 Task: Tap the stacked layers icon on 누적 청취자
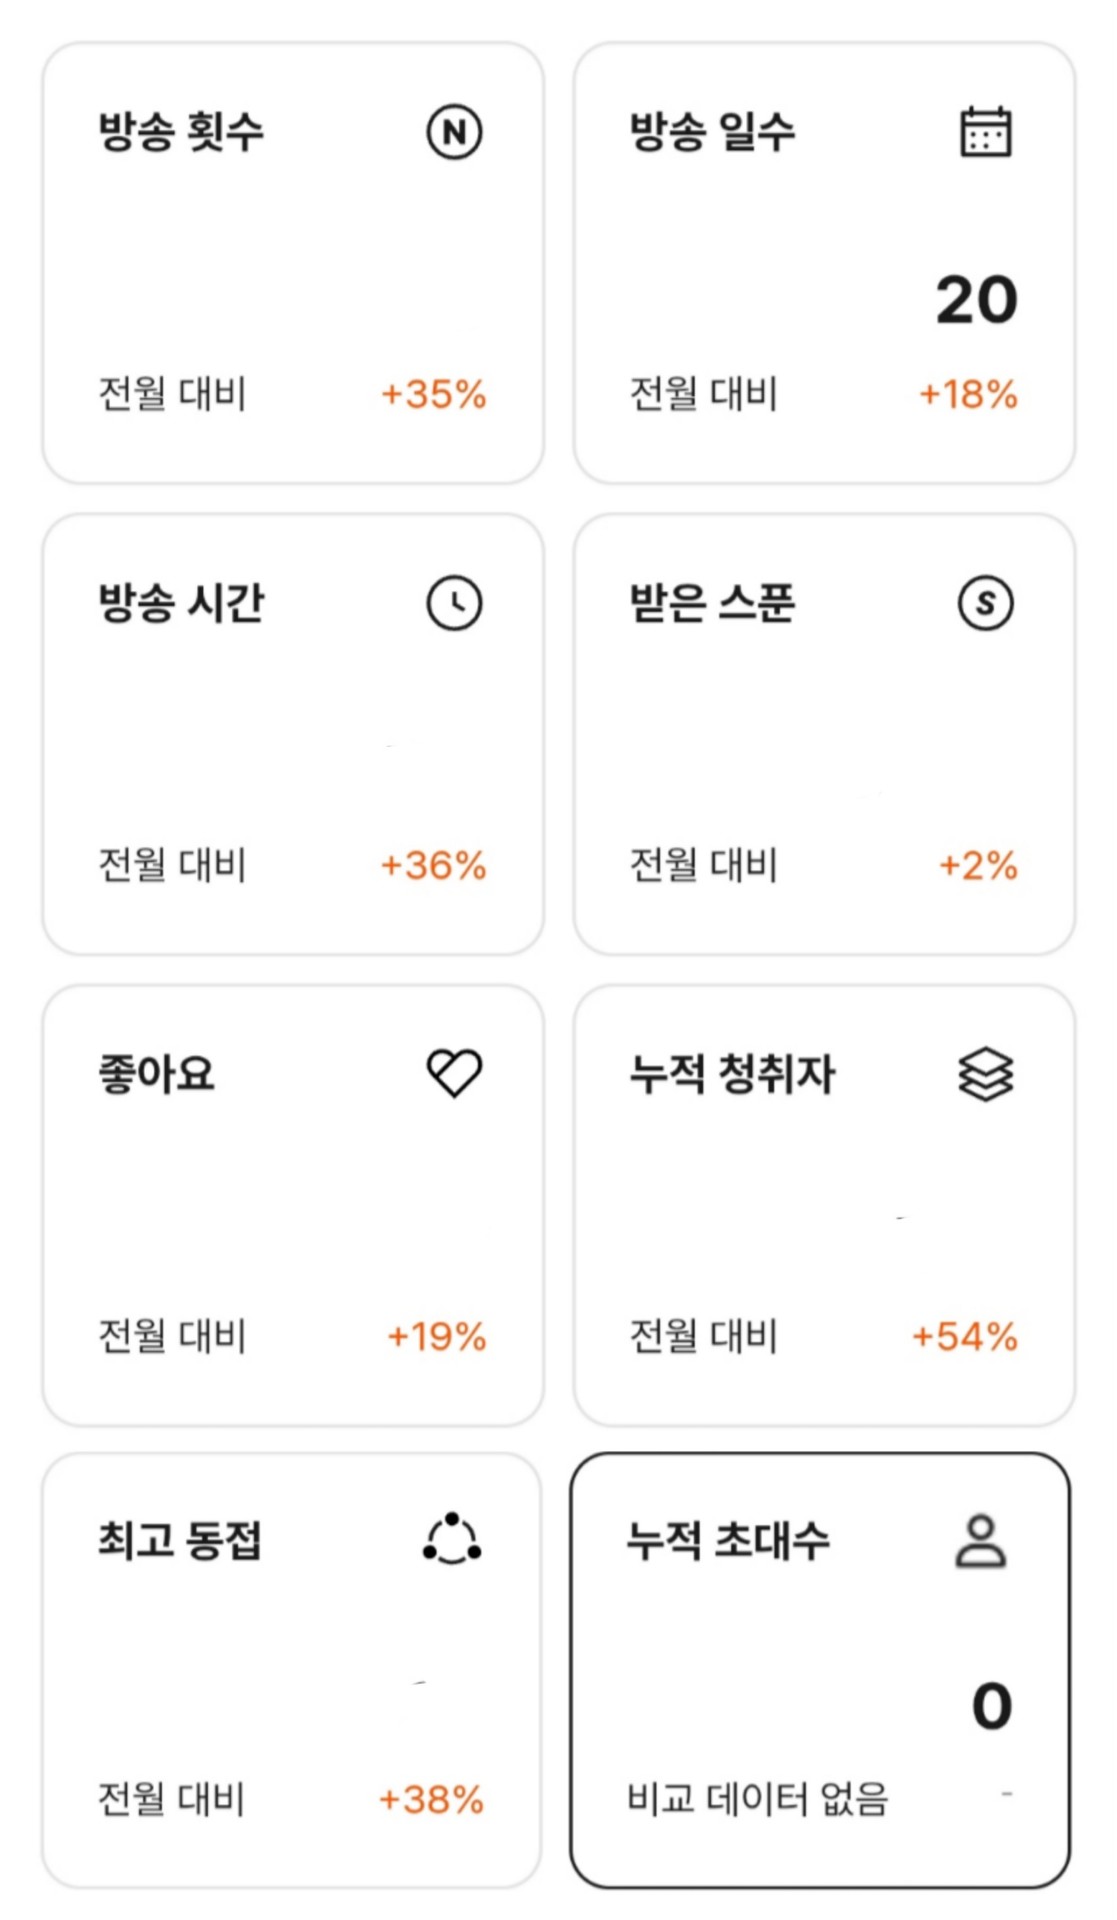[985, 1074]
